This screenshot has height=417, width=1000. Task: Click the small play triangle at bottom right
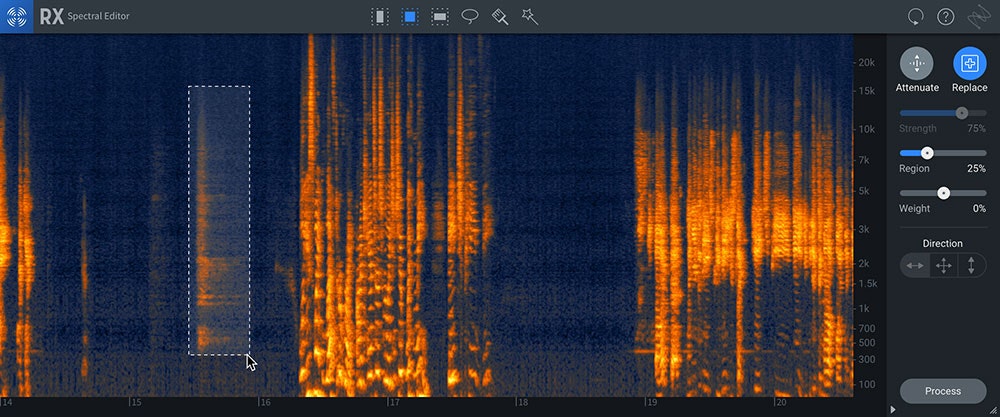(893, 409)
